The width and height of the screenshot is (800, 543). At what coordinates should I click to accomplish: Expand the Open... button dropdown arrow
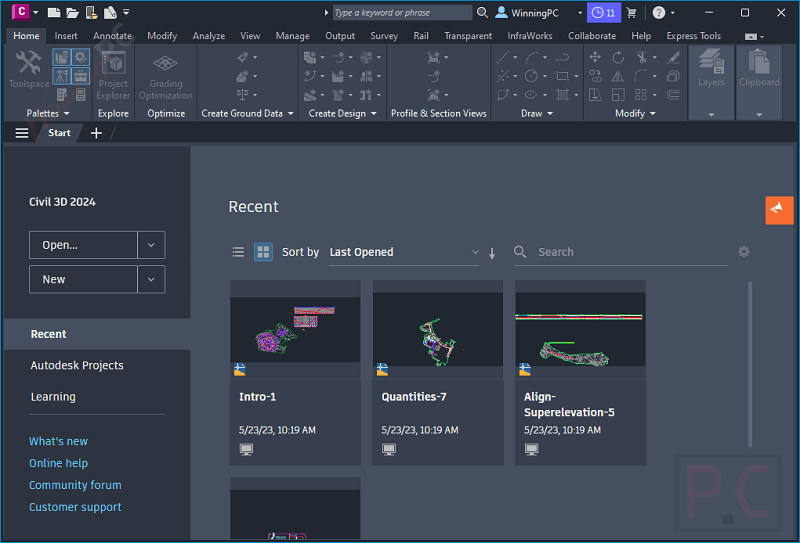pos(151,245)
